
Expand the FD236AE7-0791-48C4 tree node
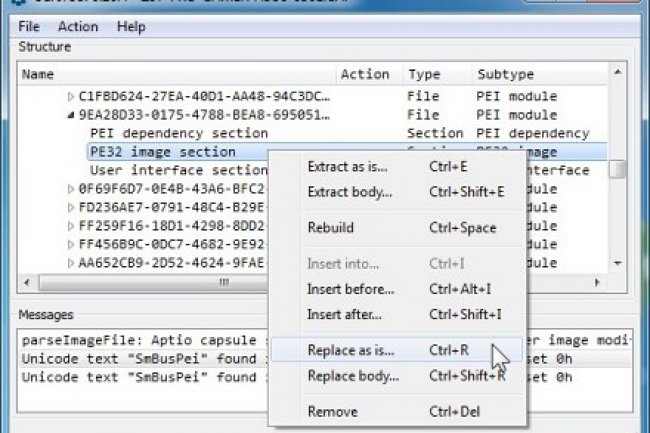71,207
